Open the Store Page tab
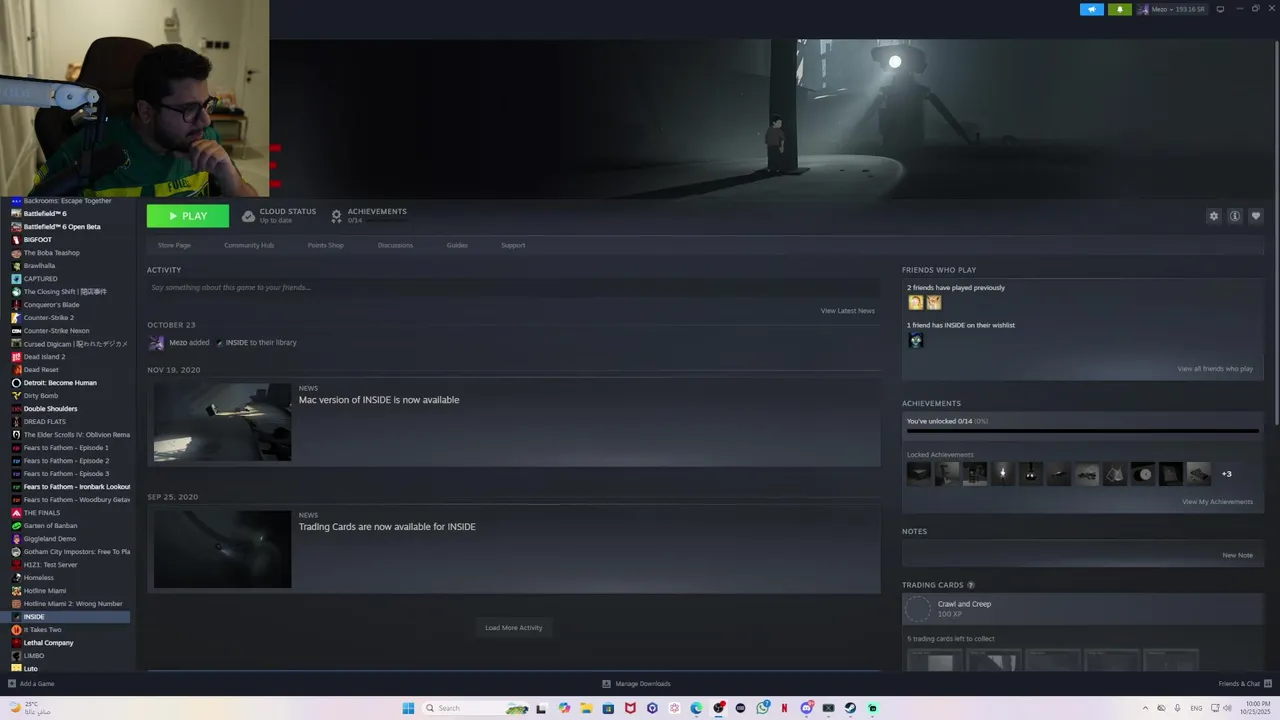This screenshot has height=720, width=1280. click(174, 245)
